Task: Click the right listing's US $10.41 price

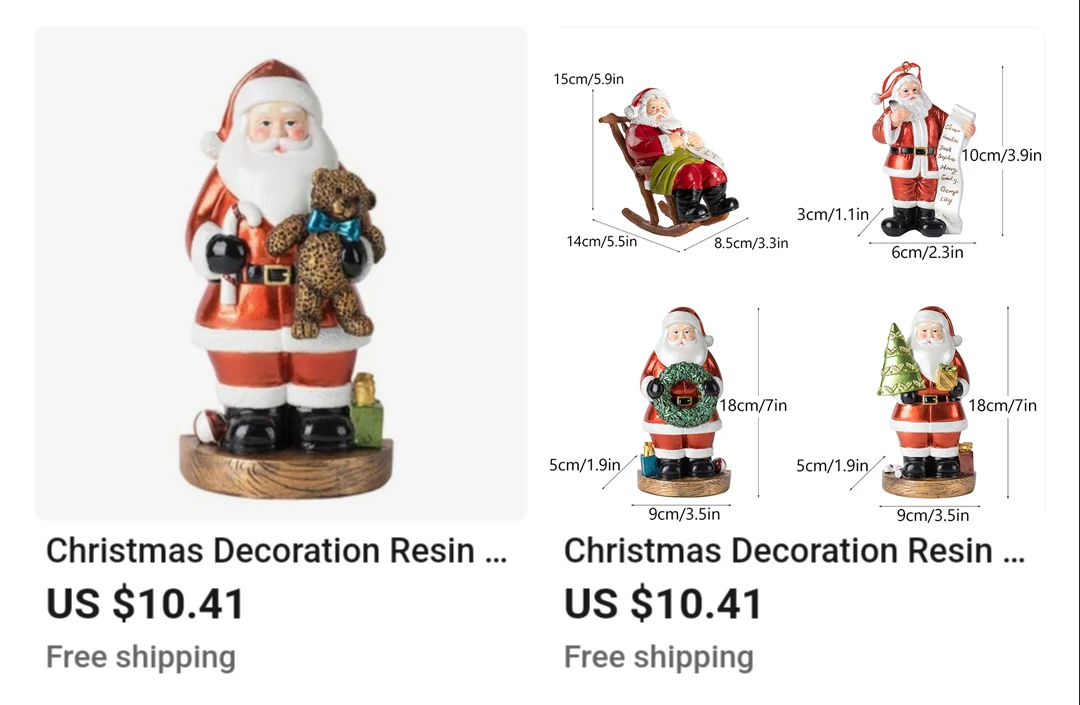Action: 663,604
